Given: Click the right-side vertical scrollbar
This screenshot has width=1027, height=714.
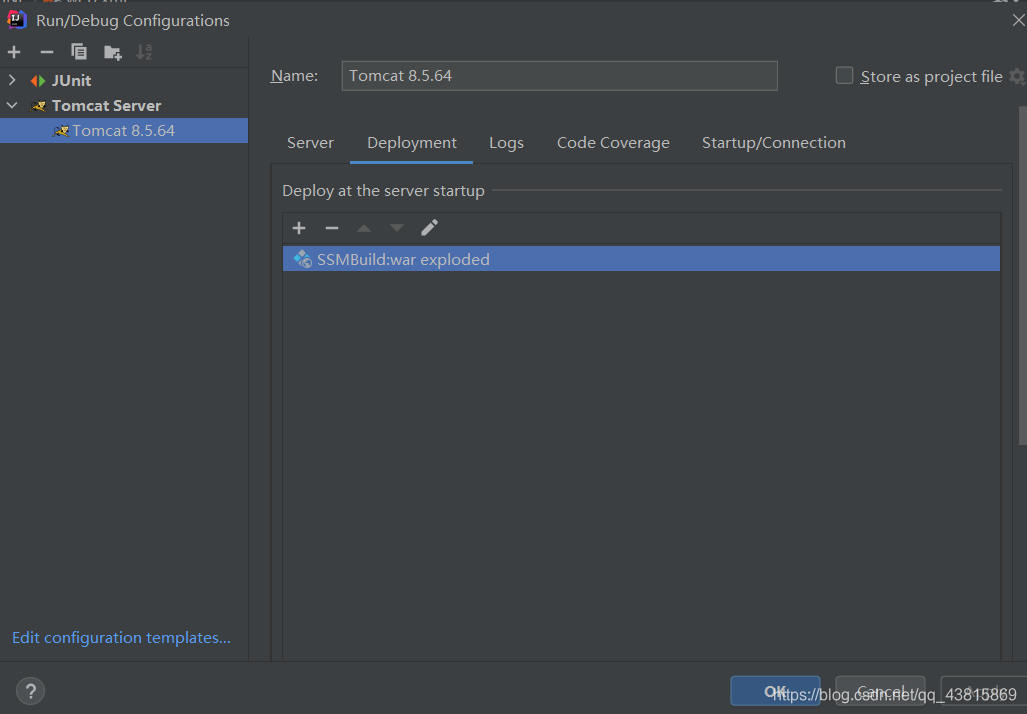Looking at the screenshot, I should (x=1022, y=275).
